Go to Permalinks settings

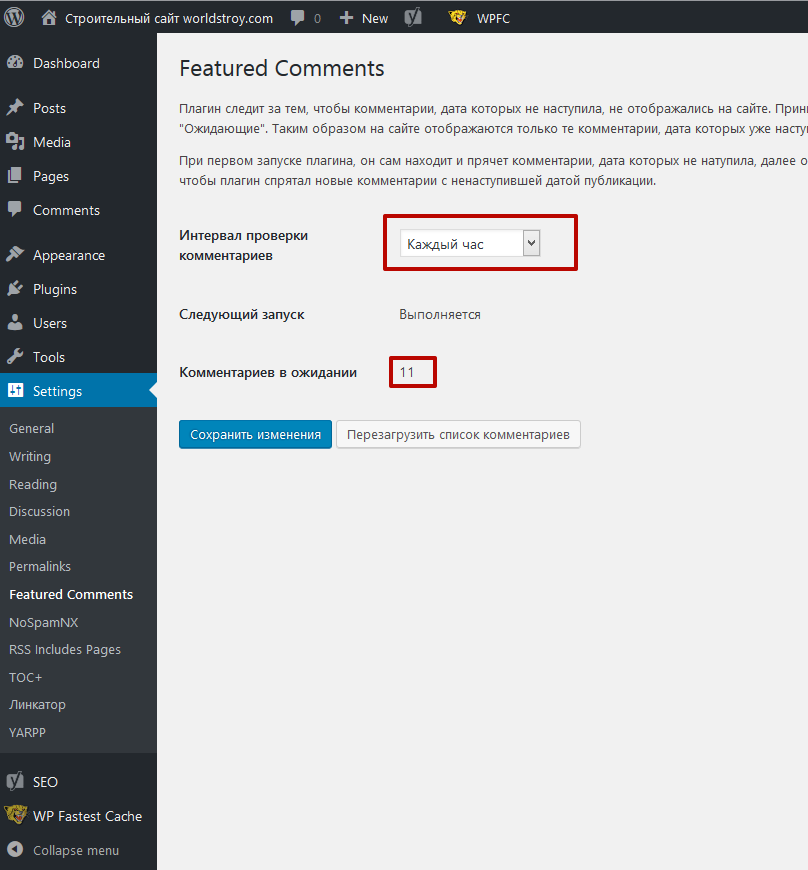coord(40,566)
